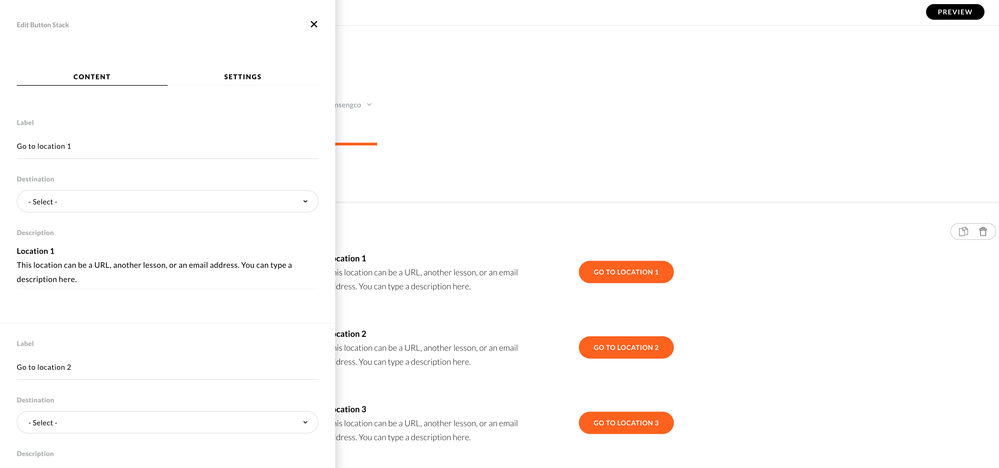Click the Go To Location 1 button
This screenshot has height=468, width=999.
click(x=626, y=272)
